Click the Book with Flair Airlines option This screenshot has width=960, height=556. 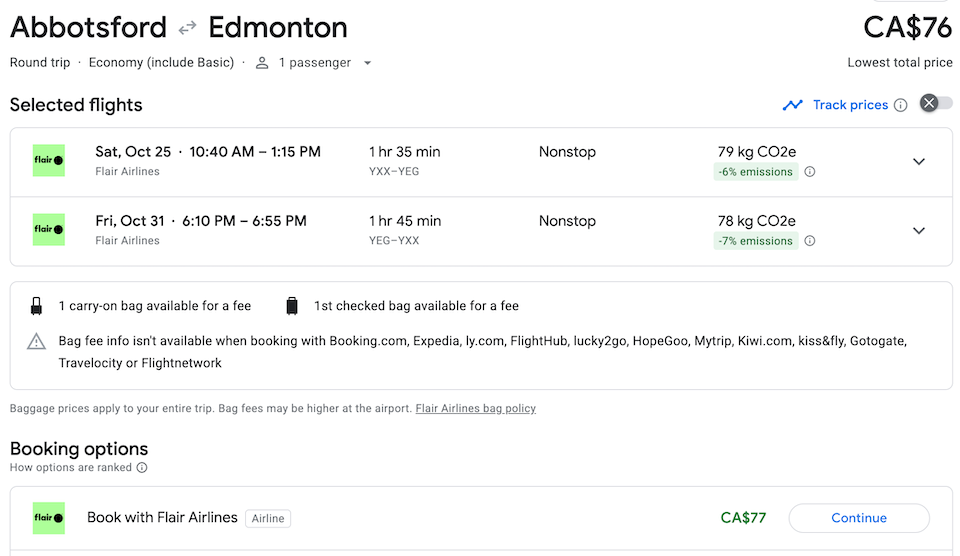(x=162, y=518)
